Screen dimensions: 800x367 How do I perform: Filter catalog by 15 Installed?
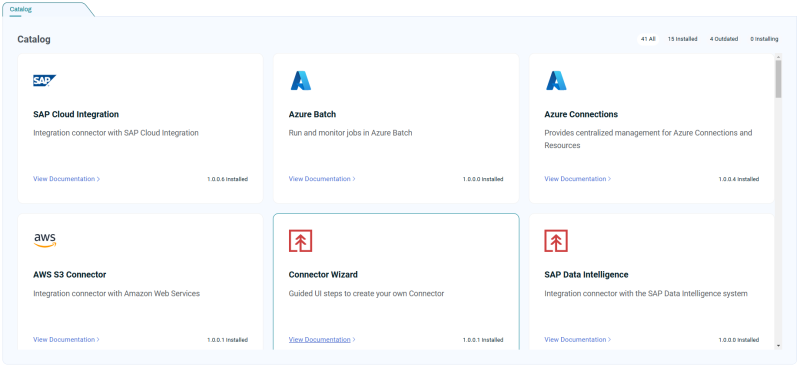tap(682, 39)
